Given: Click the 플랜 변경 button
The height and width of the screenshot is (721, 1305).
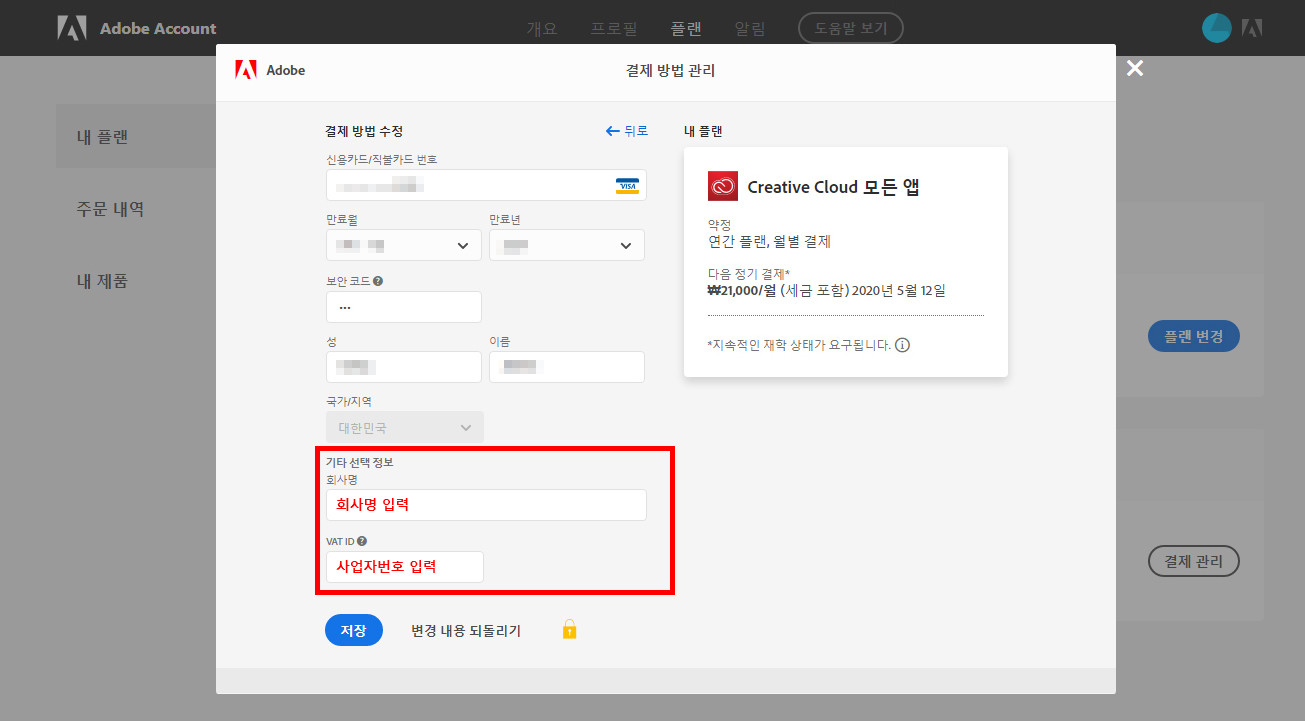Looking at the screenshot, I should pyautogui.click(x=1194, y=336).
